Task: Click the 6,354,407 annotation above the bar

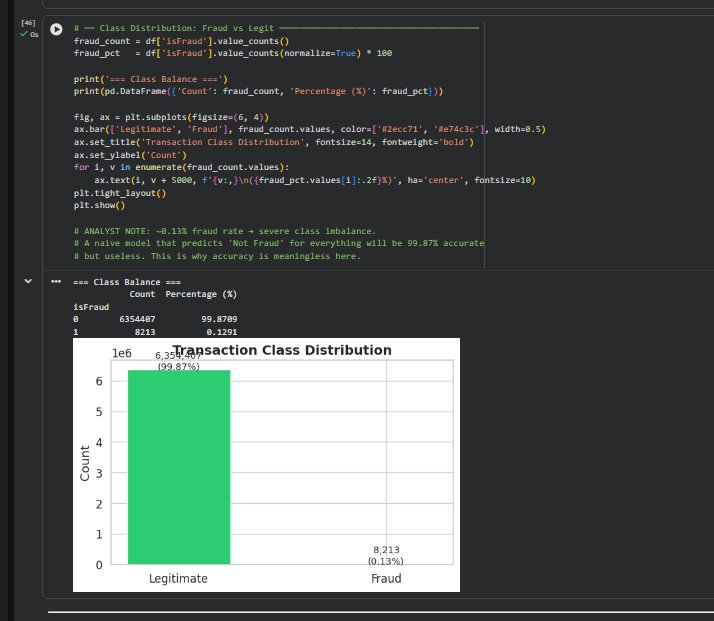Action: pos(178,356)
